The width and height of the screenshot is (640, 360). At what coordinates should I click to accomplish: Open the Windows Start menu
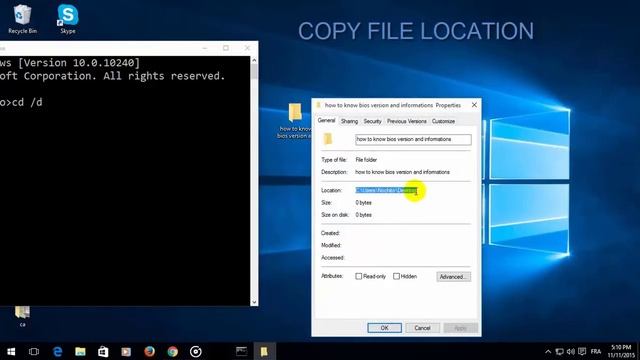[11, 351]
